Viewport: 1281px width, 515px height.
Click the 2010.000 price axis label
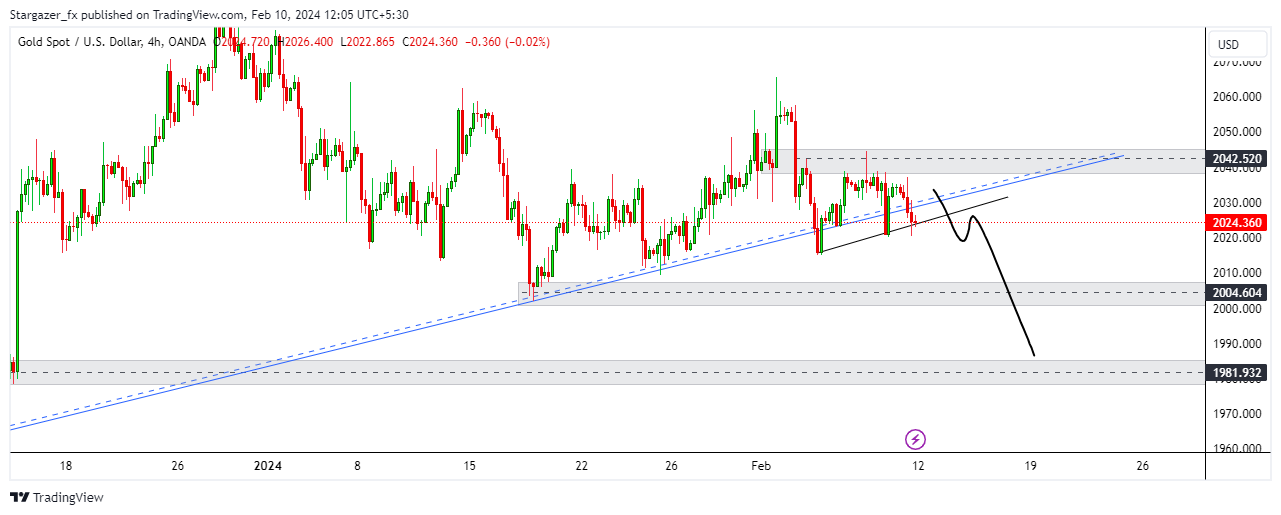point(1239,272)
